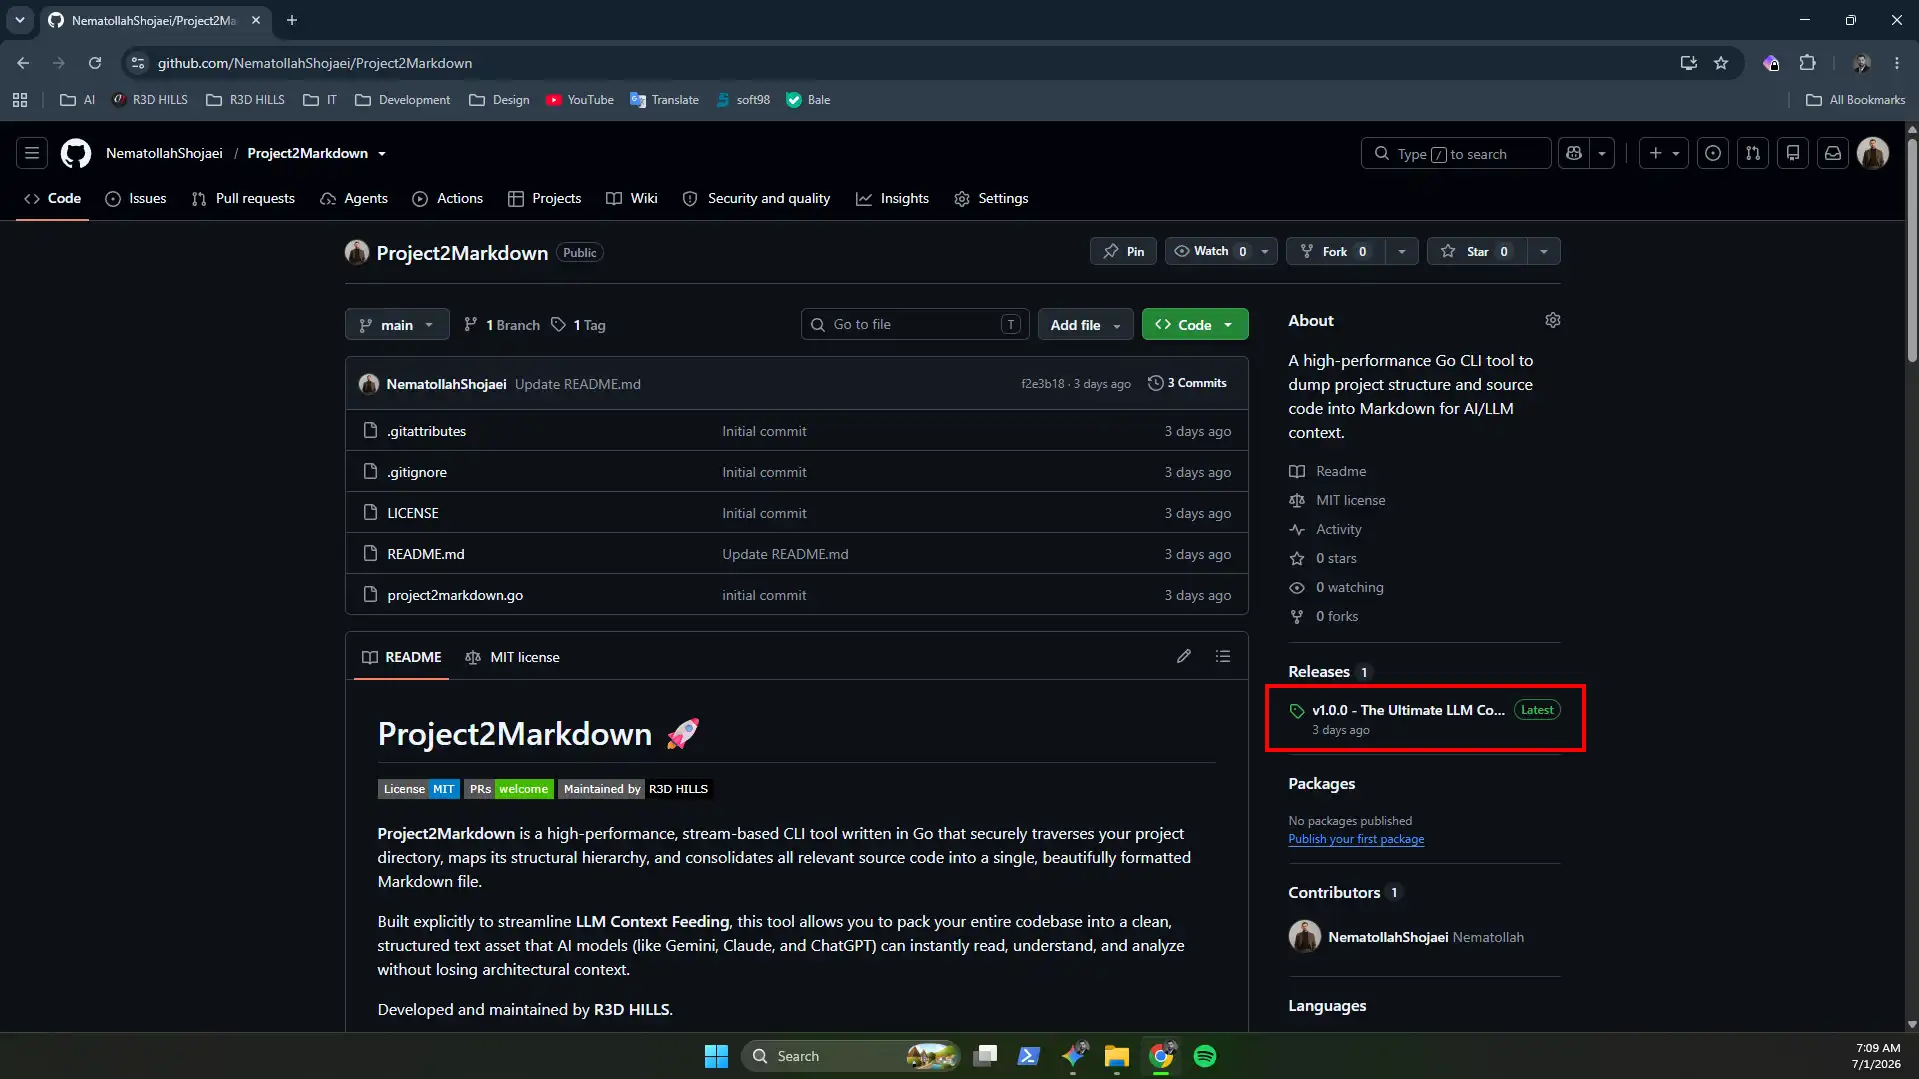Open user profile avatar menu
The width and height of the screenshot is (1919, 1079).
click(x=1873, y=153)
